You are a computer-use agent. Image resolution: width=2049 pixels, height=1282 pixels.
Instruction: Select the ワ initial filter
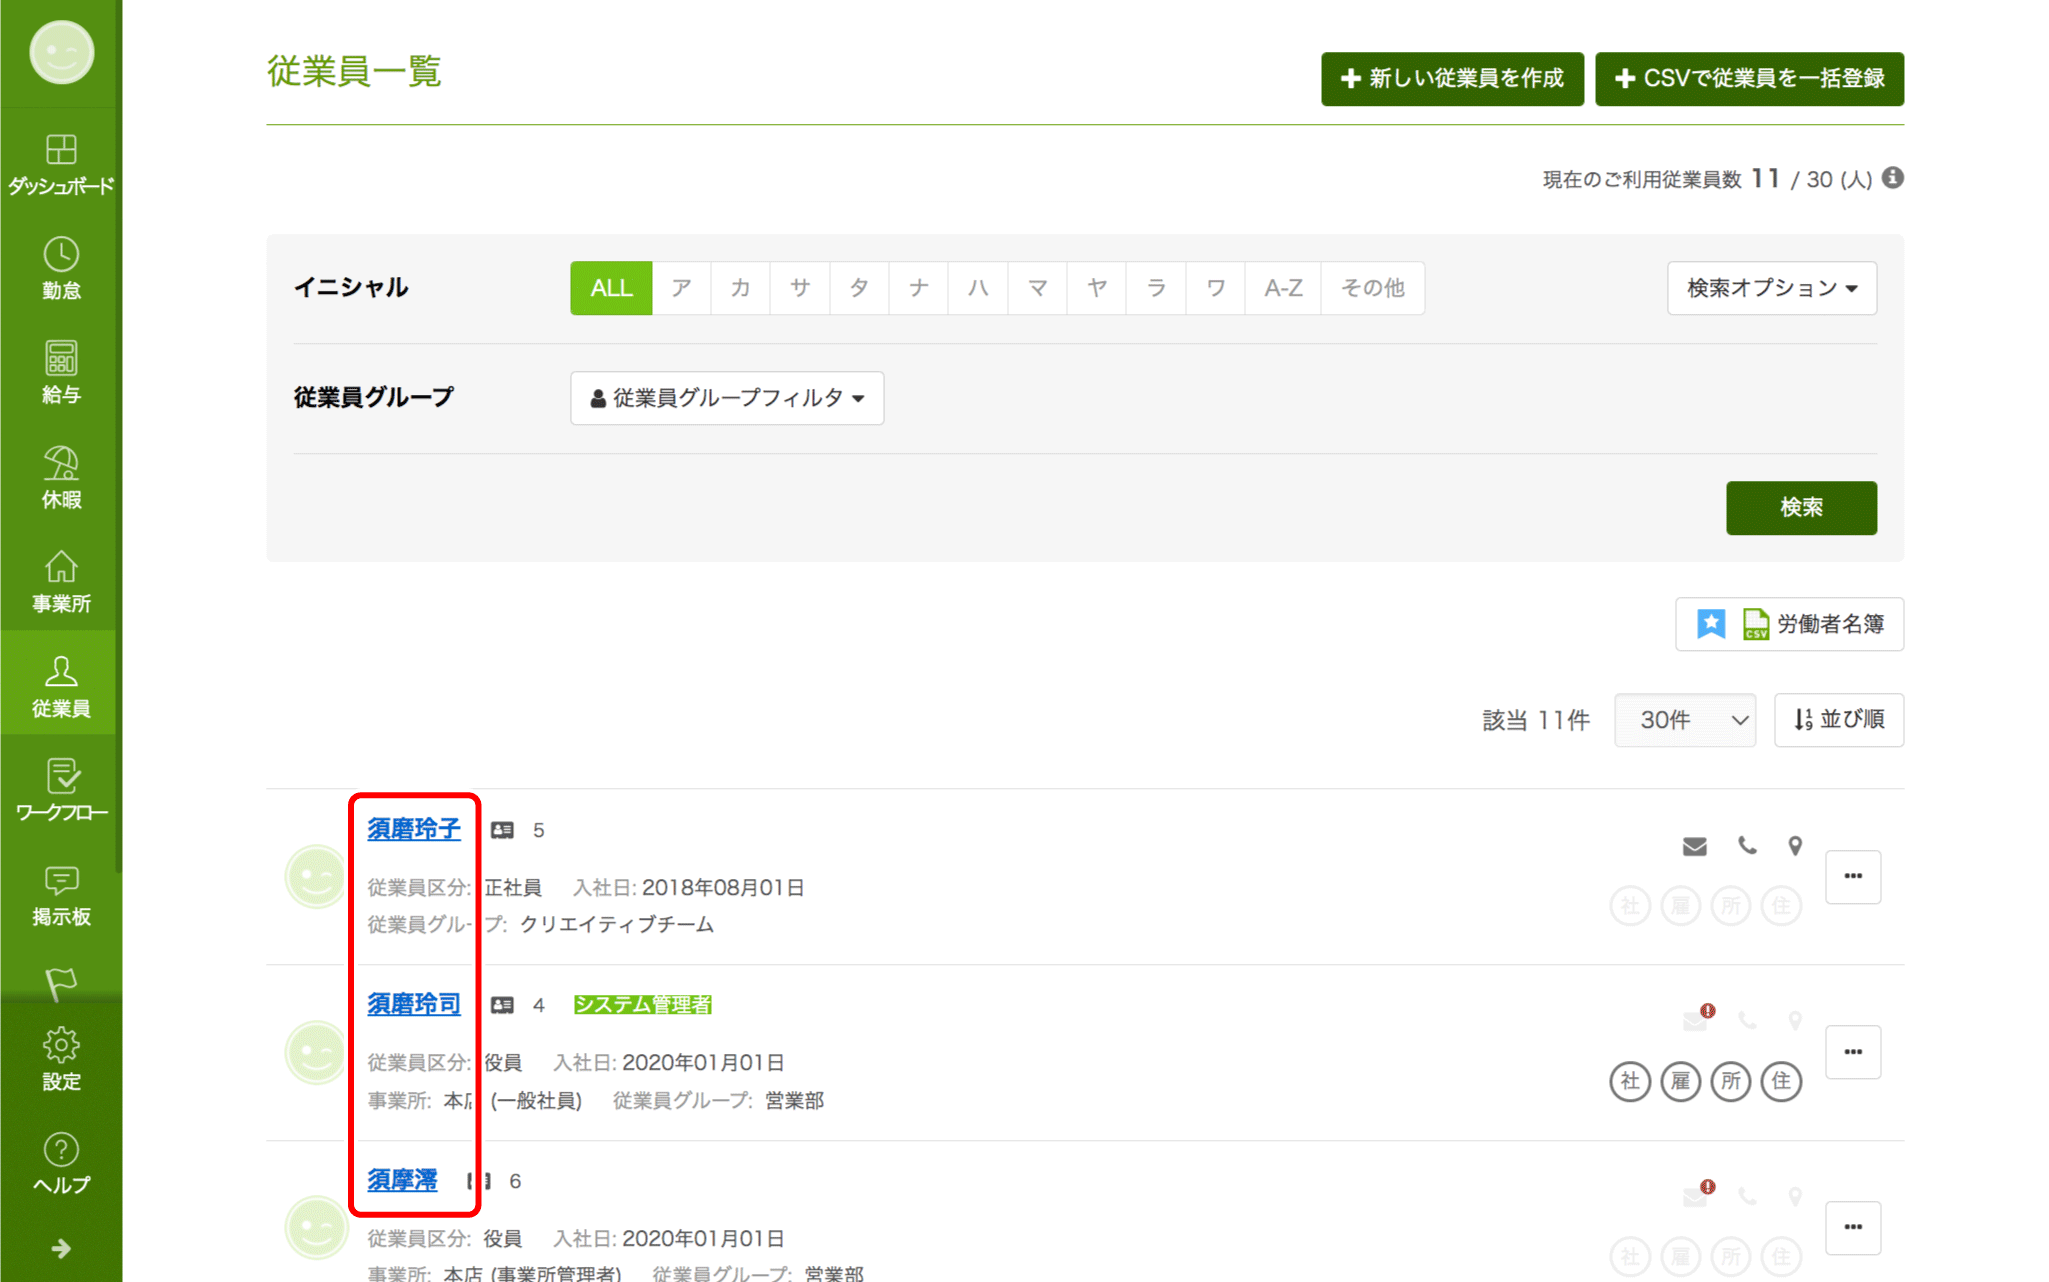[1215, 288]
